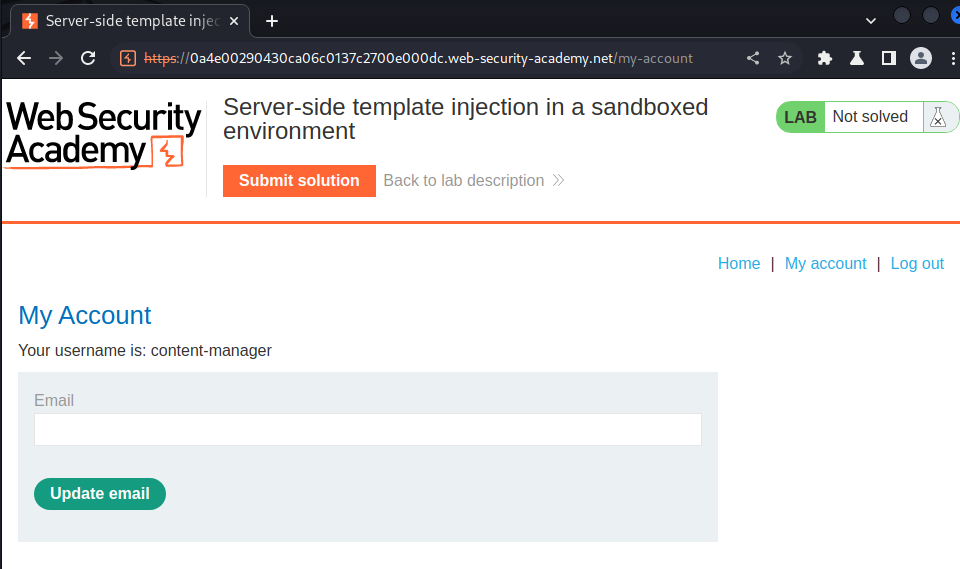This screenshot has height=569, width=960.
Task: Click the share page icon in address bar
Action: (x=753, y=58)
